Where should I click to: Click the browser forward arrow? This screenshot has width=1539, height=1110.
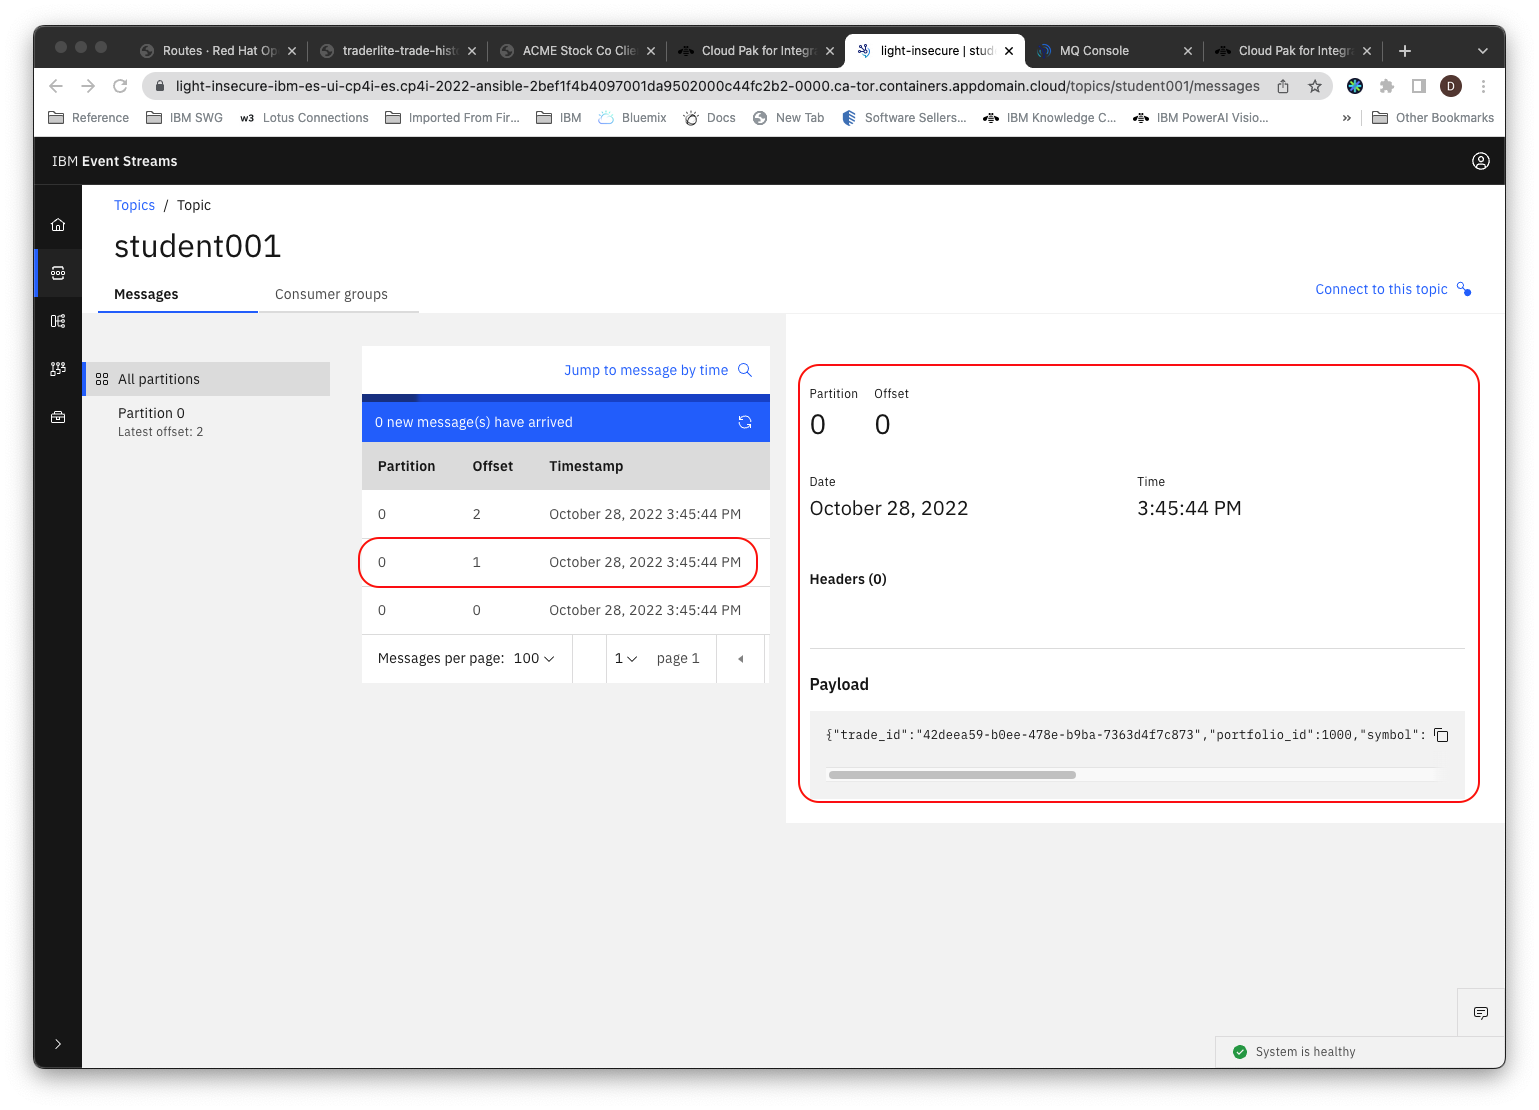tap(88, 86)
